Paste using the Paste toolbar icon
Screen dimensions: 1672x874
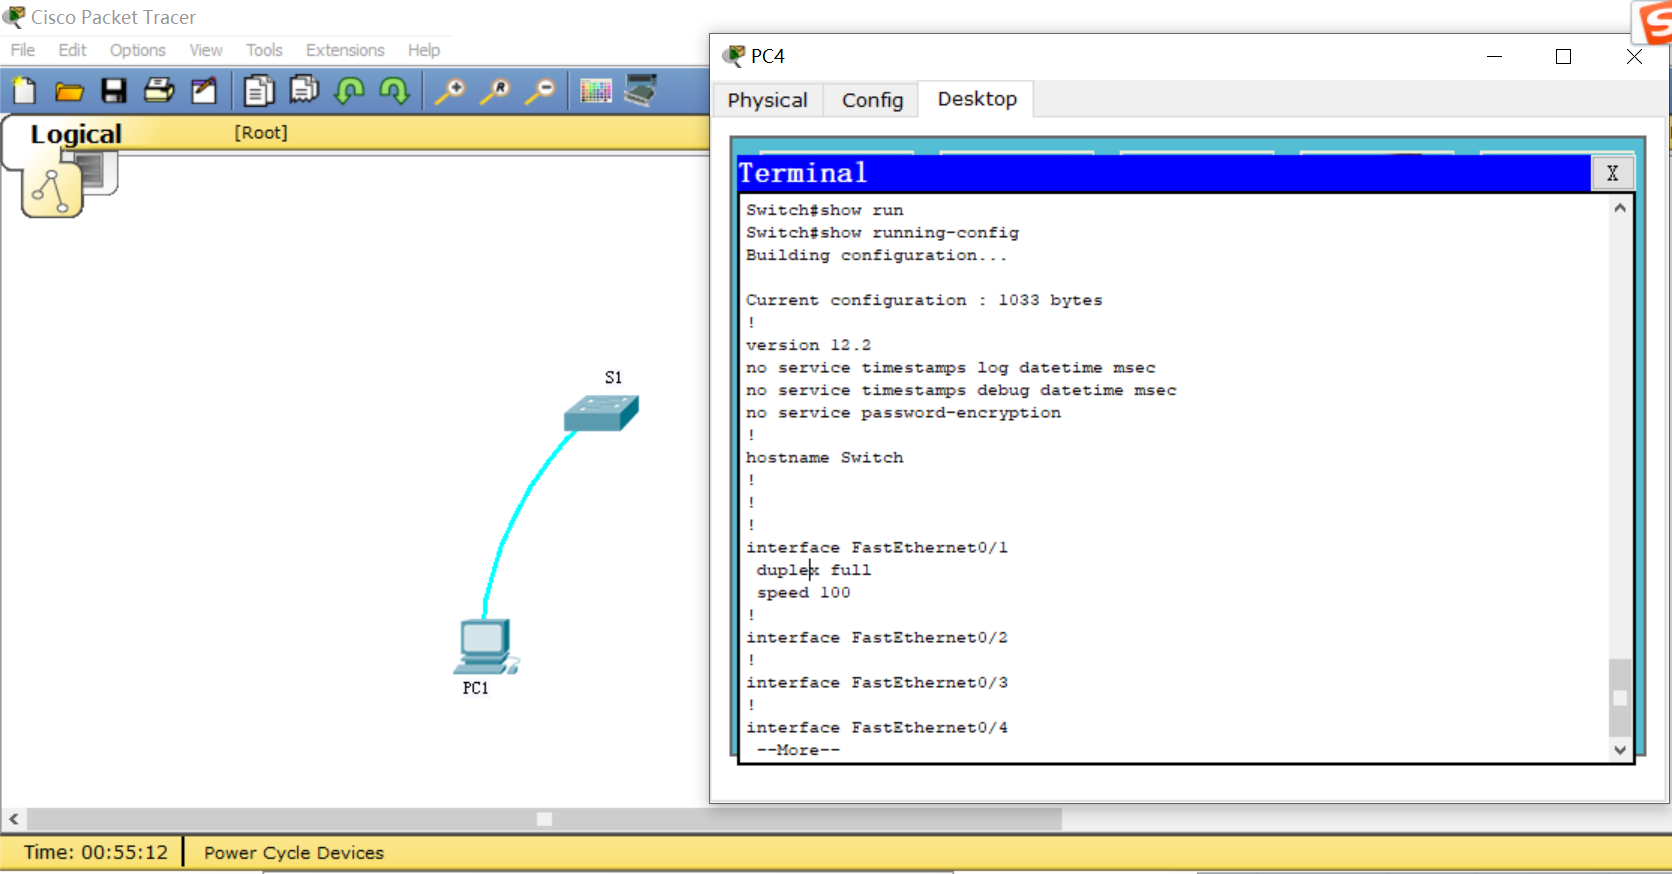(x=304, y=90)
